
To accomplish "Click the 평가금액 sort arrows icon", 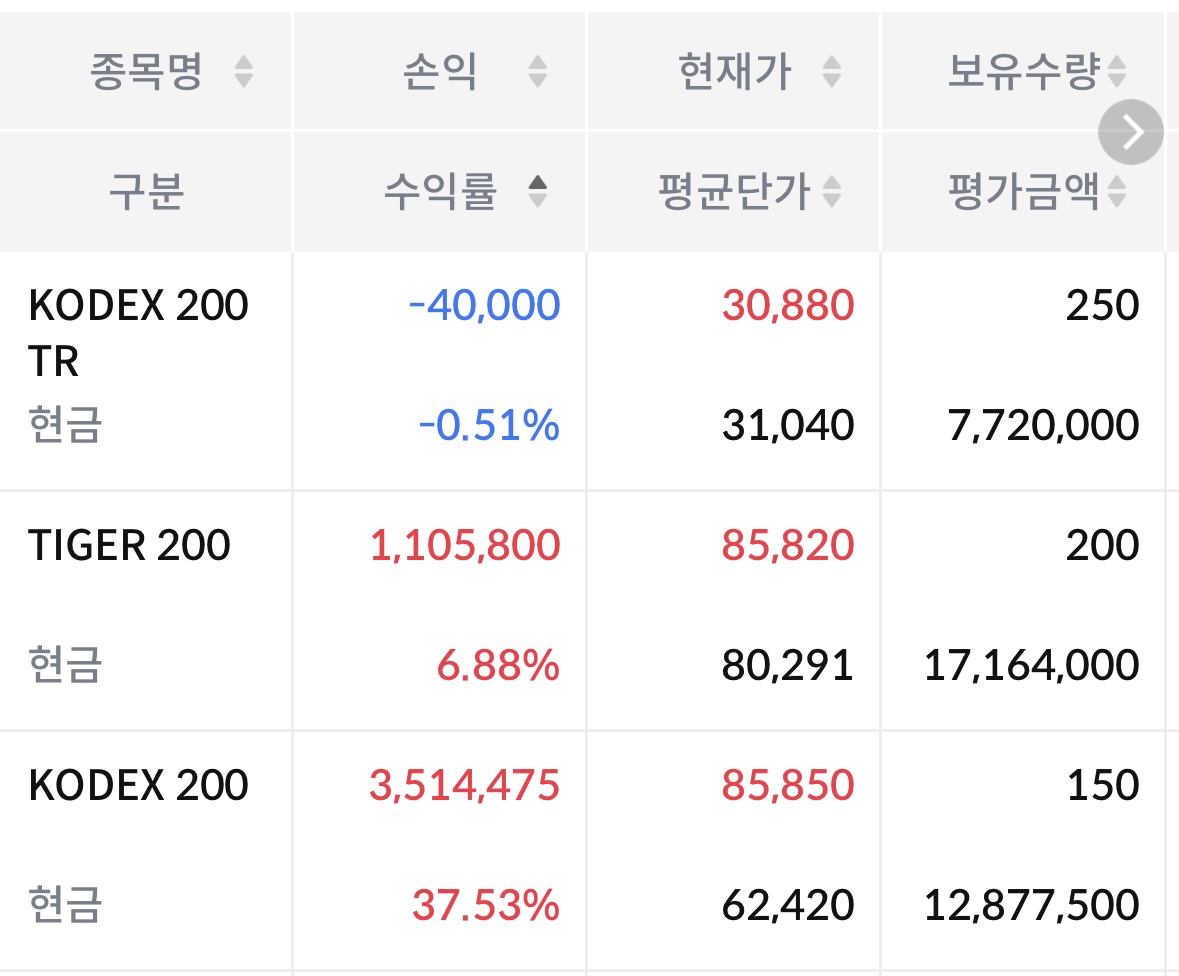I will click(x=1116, y=191).
